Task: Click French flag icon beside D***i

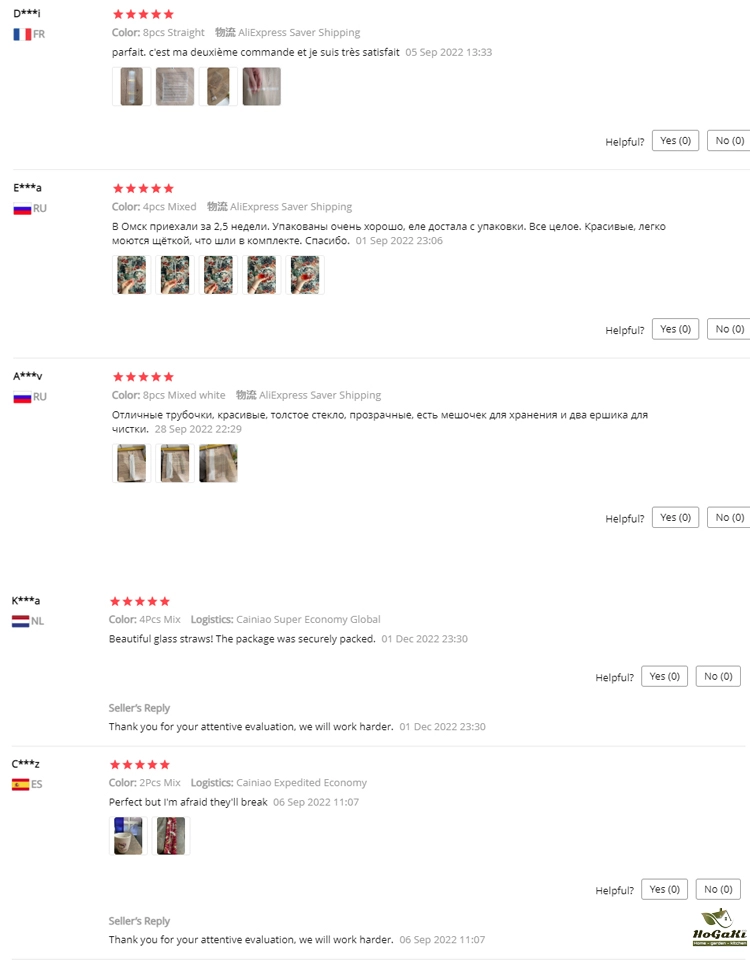Action: [x=22, y=34]
